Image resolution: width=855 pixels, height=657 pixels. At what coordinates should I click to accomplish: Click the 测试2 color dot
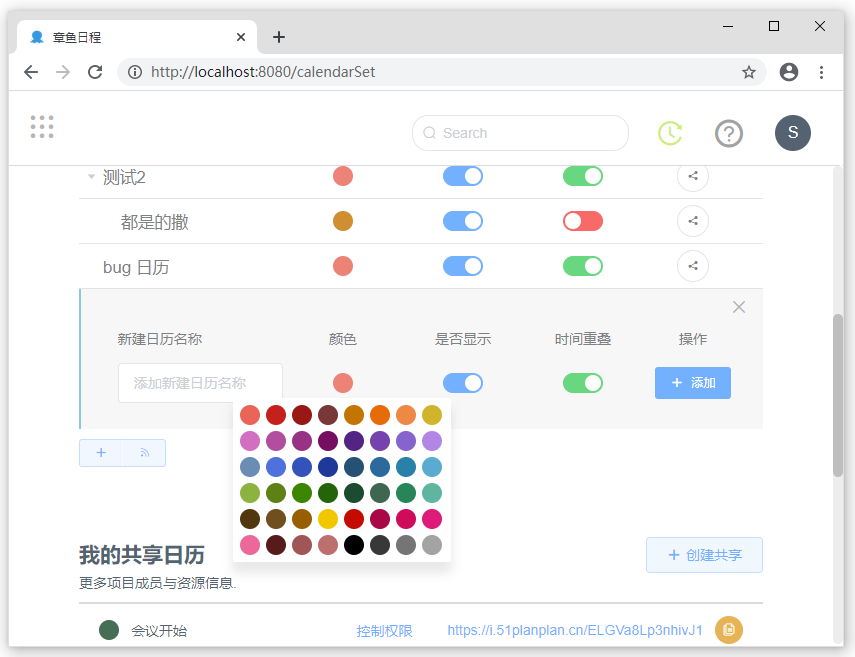coord(343,176)
